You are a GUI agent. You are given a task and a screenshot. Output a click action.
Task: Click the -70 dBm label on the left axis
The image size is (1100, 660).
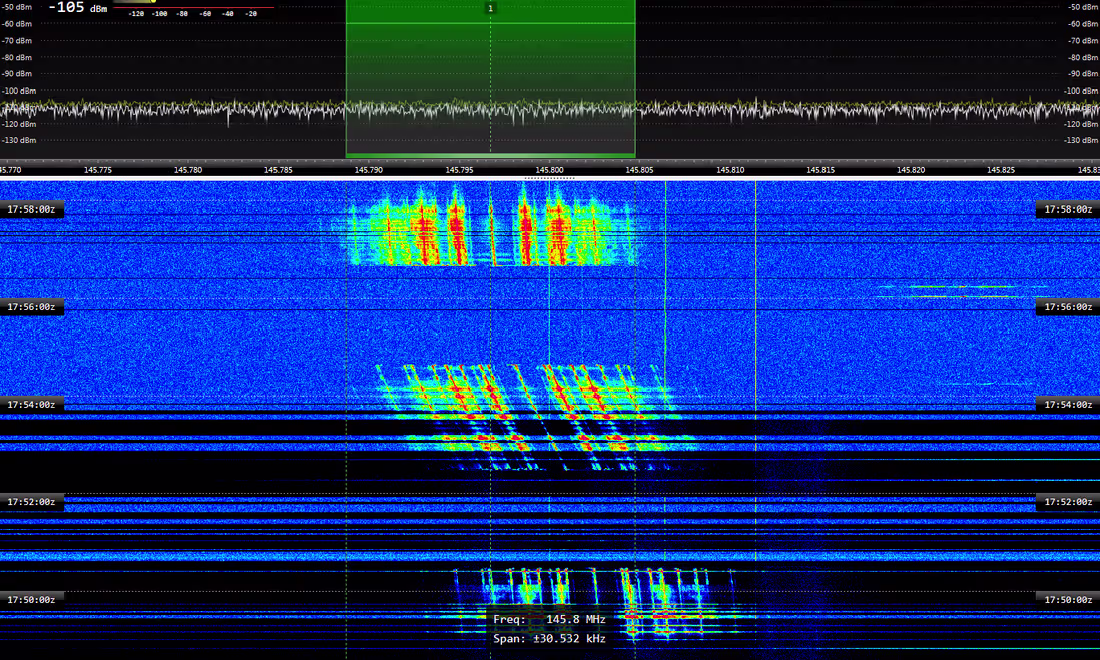[17, 41]
